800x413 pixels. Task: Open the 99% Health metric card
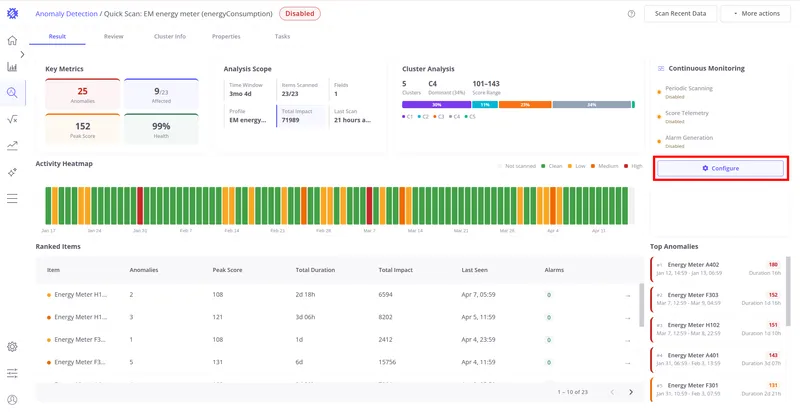click(161, 129)
